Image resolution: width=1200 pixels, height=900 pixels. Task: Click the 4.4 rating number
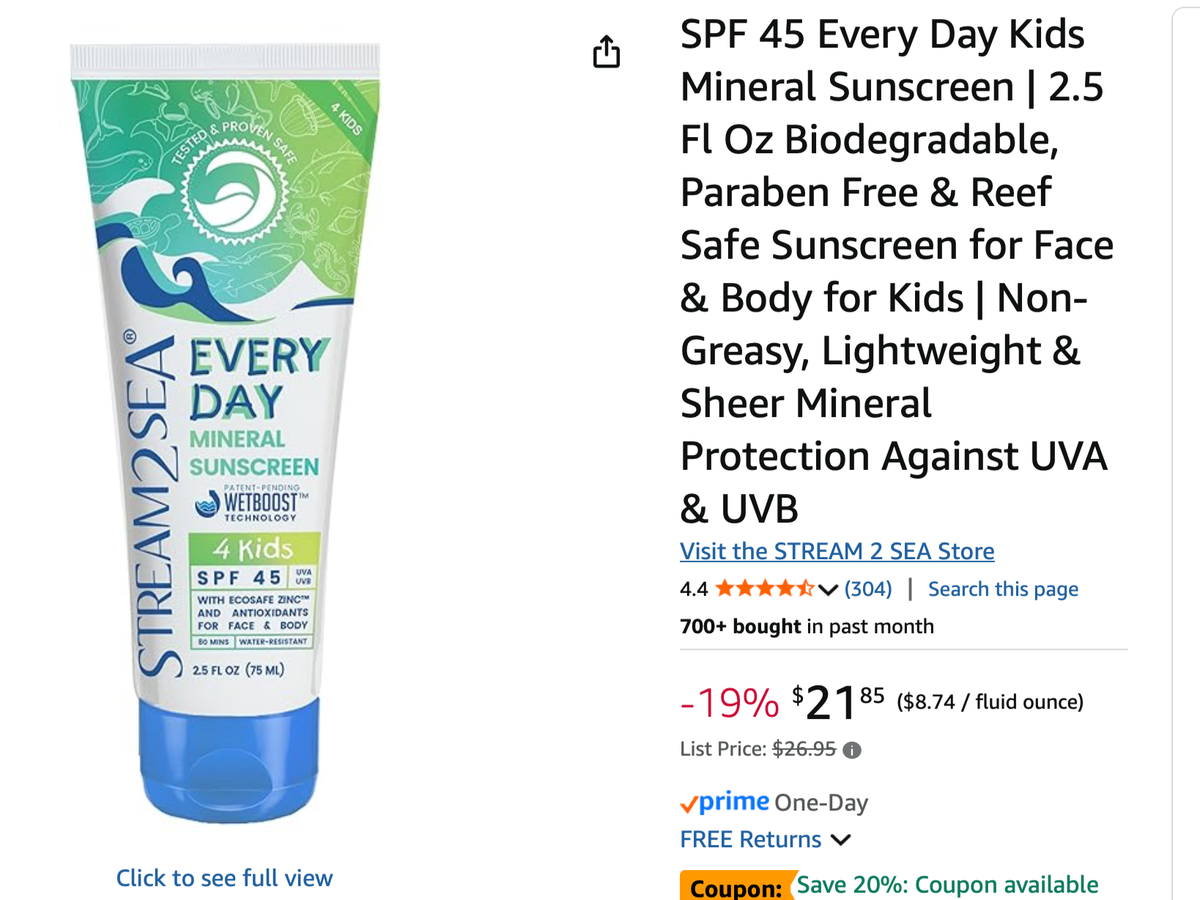(x=694, y=589)
